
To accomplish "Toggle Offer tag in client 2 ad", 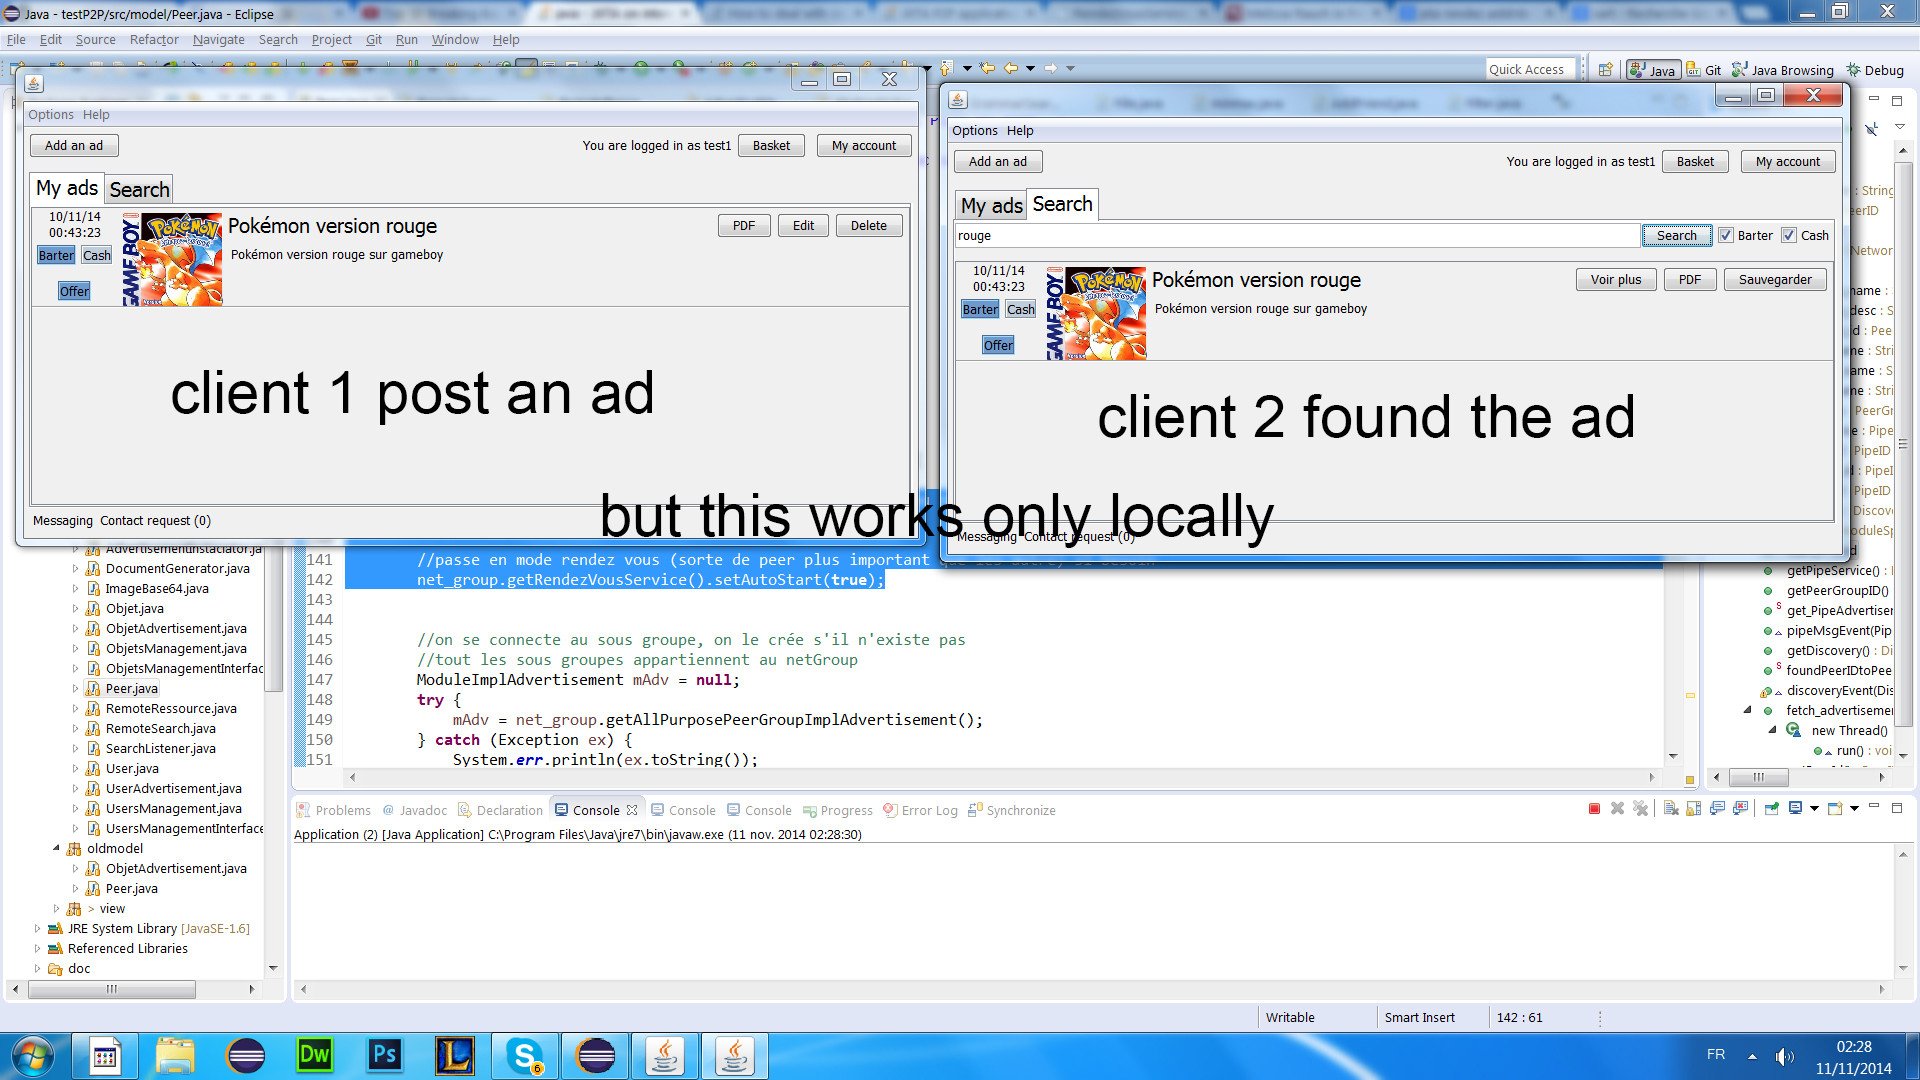I will click(x=998, y=345).
